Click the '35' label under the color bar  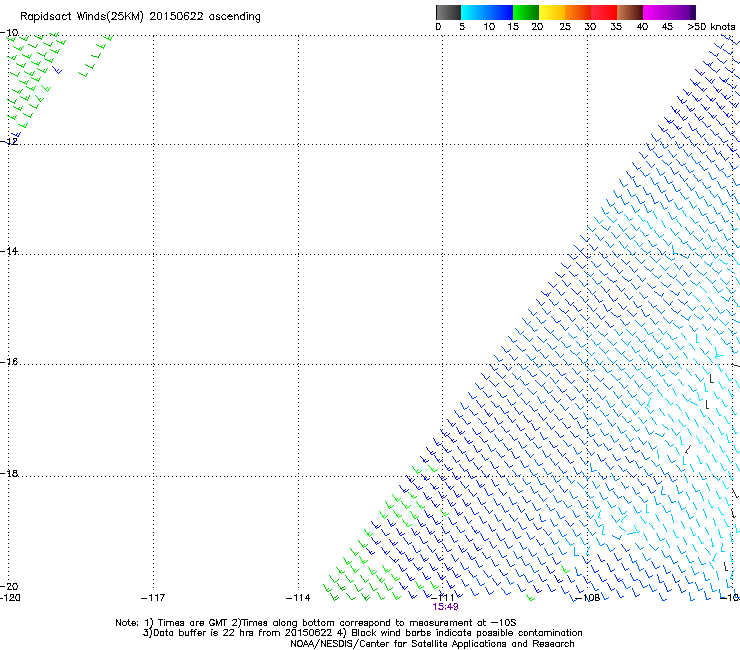coord(616,27)
